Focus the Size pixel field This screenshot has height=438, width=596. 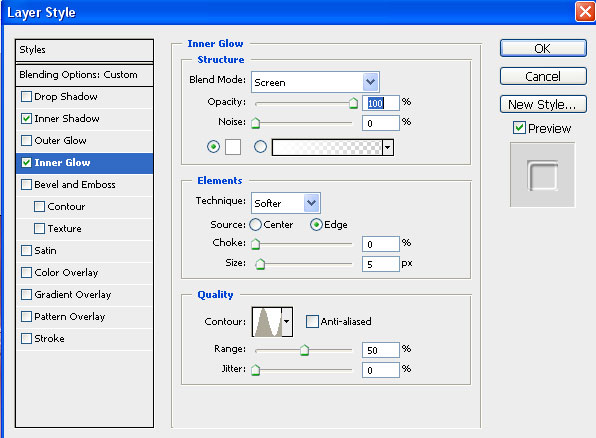coord(380,264)
